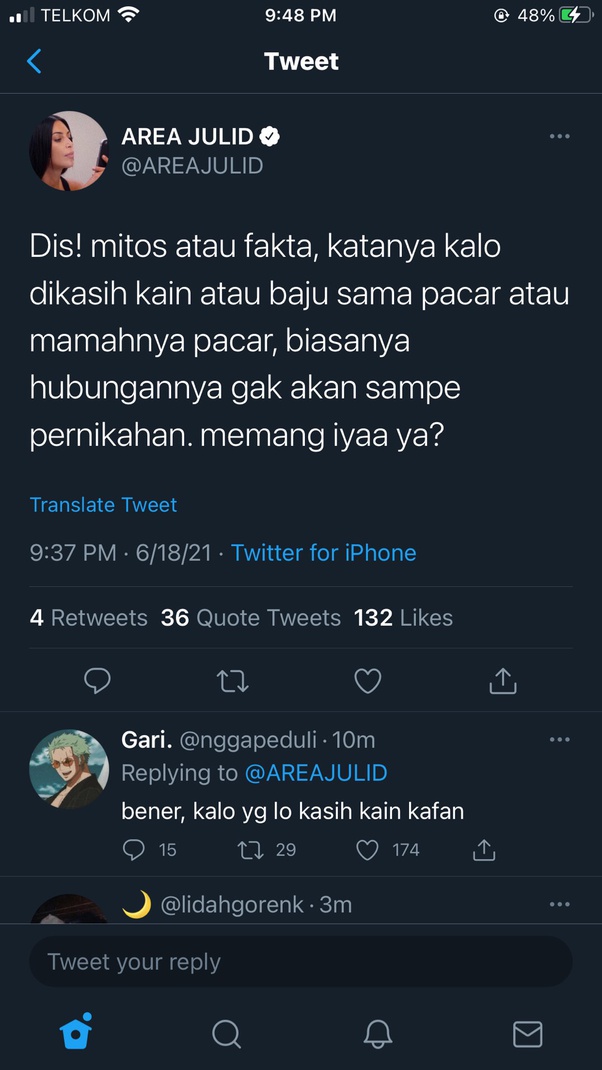Retweet Gari's reply with 29 retweets
The width and height of the screenshot is (602, 1070).
[x=251, y=850]
